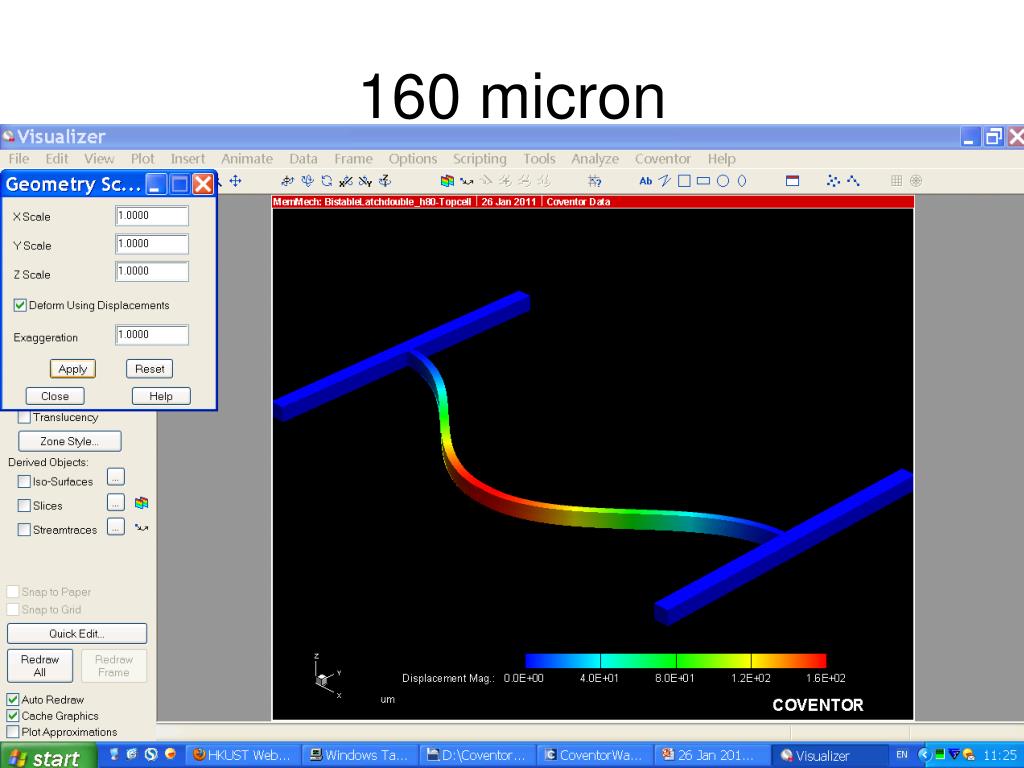Click Apply in Geometry Scale dialog
Viewport: 1024px width, 768px height.
pyautogui.click(x=72, y=369)
